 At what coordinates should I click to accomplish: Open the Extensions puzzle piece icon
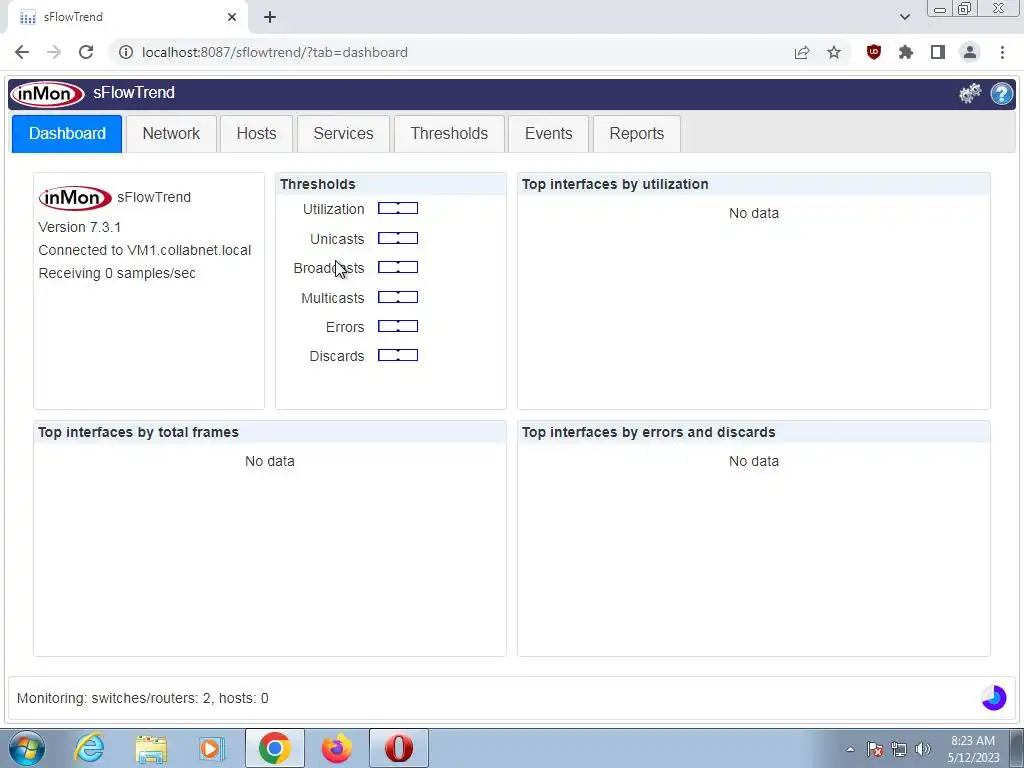(x=906, y=52)
